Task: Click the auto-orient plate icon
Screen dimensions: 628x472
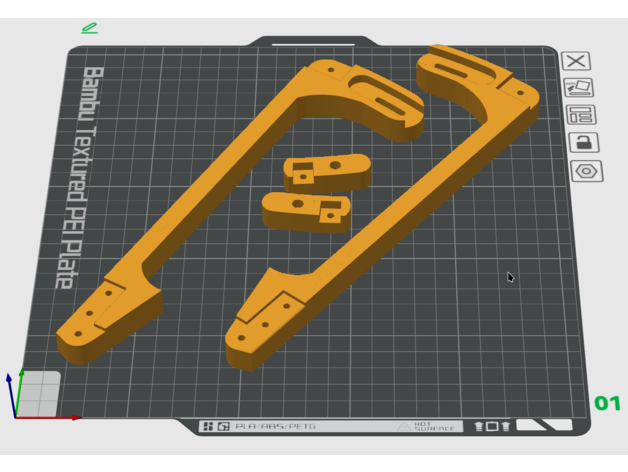Action: click(x=579, y=88)
